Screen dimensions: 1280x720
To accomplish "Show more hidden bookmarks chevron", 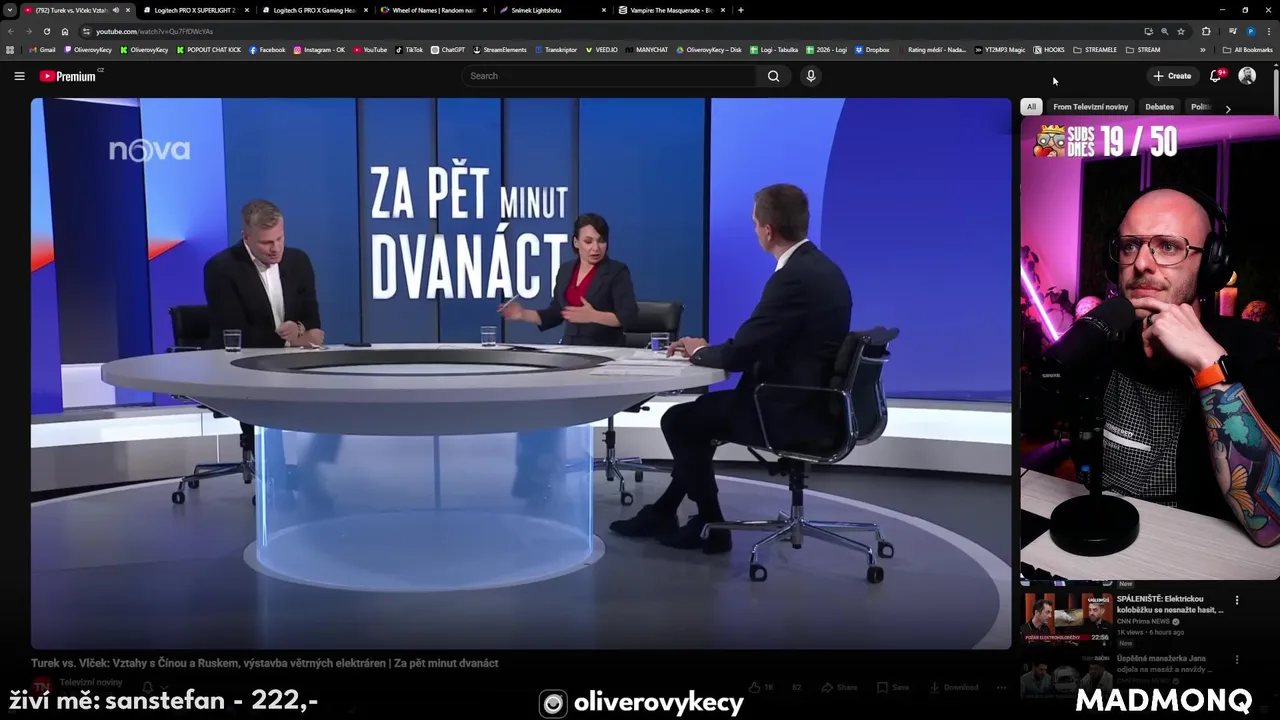I will [1203, 49].
